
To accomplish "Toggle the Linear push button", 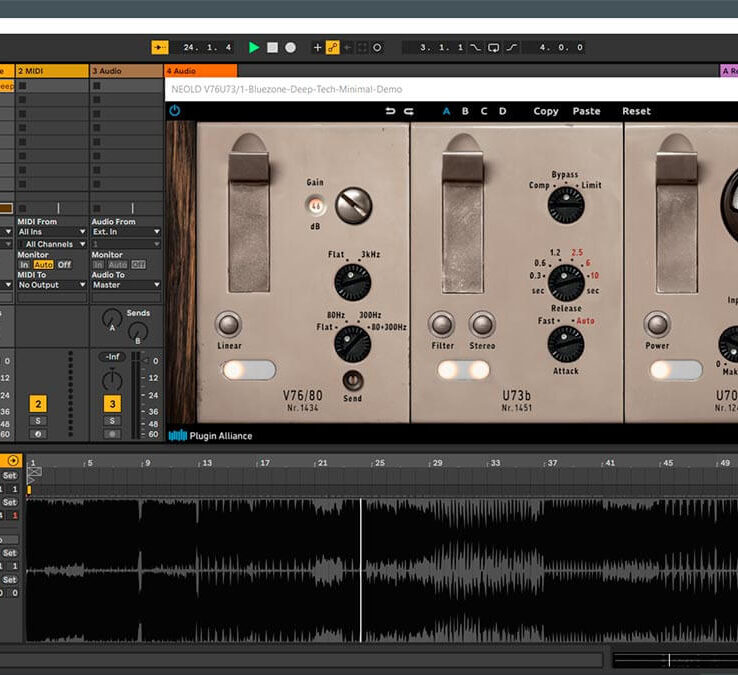I will pyautogui.click(x=229, y=324).
